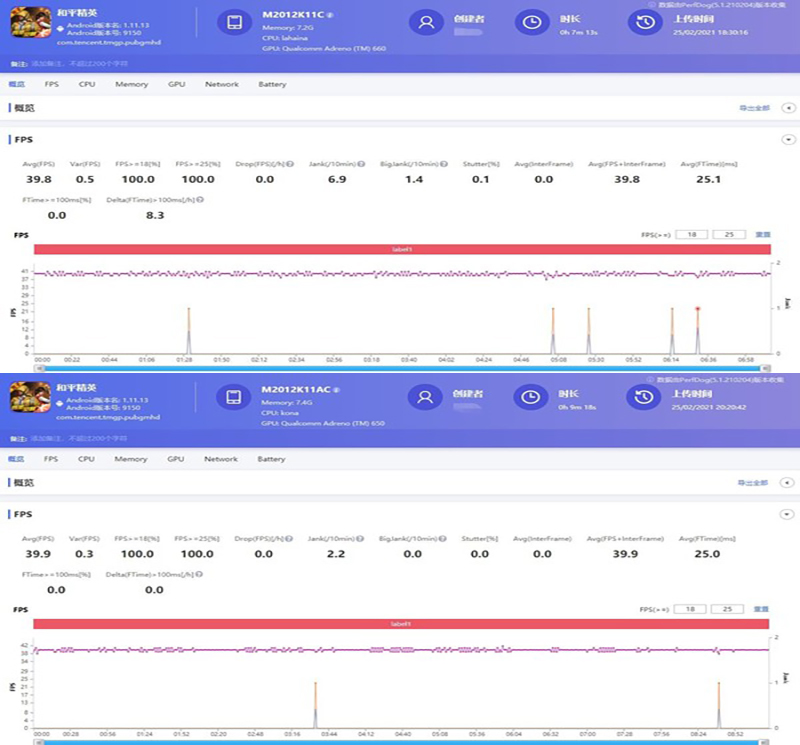Image resolution: width=800 pixels, height=745 pixels.
Task: Switch to FPS tab in M2012K11AC report
Action: coord(51,459)
